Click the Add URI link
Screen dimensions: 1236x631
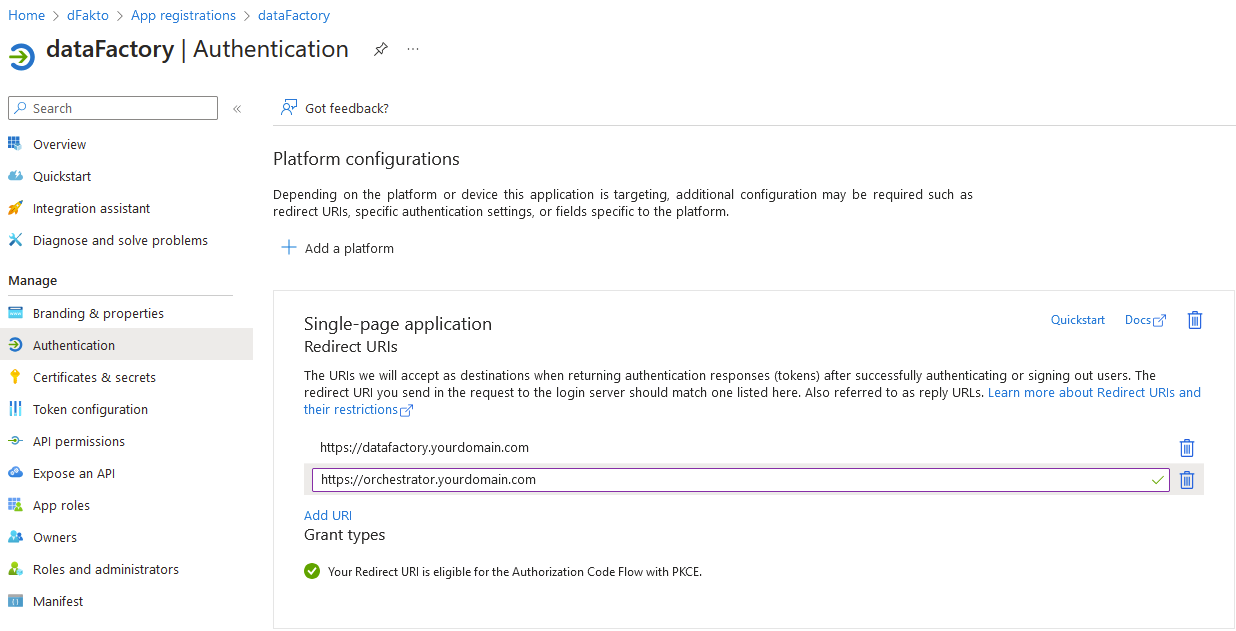(328, 515)
